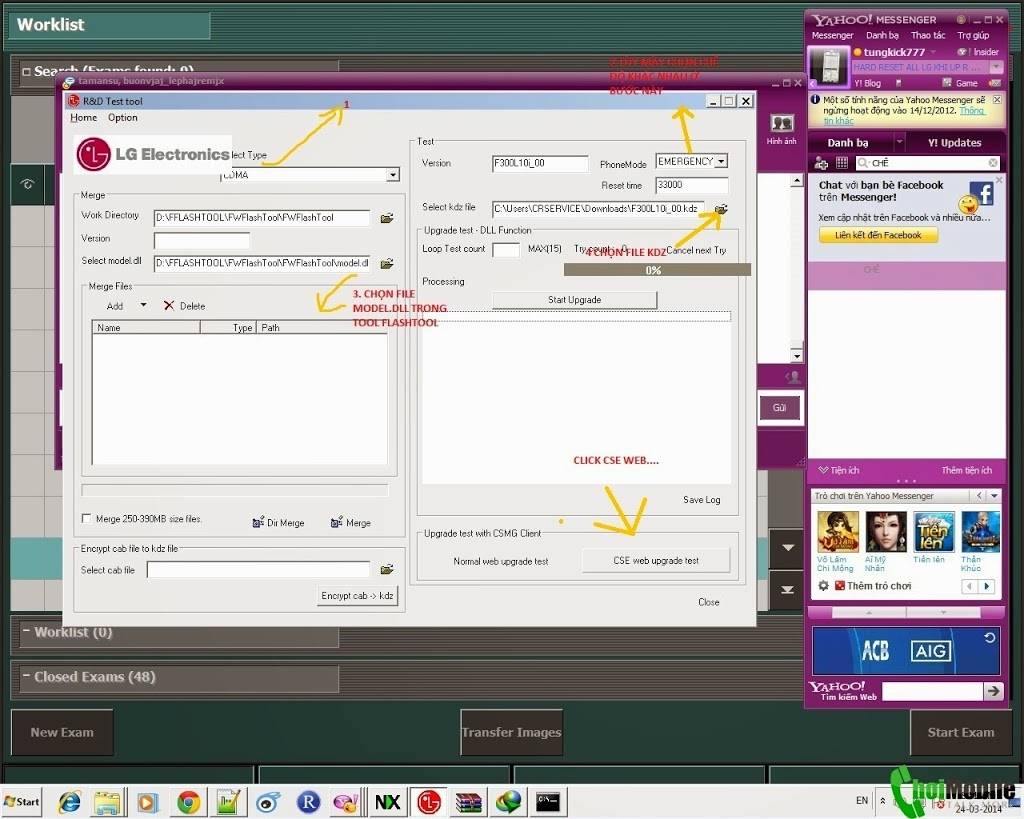The height and width of the screenshot is (819, 1024).
Task: Click the Transfer Images button
Action: [x=511, y=732]
